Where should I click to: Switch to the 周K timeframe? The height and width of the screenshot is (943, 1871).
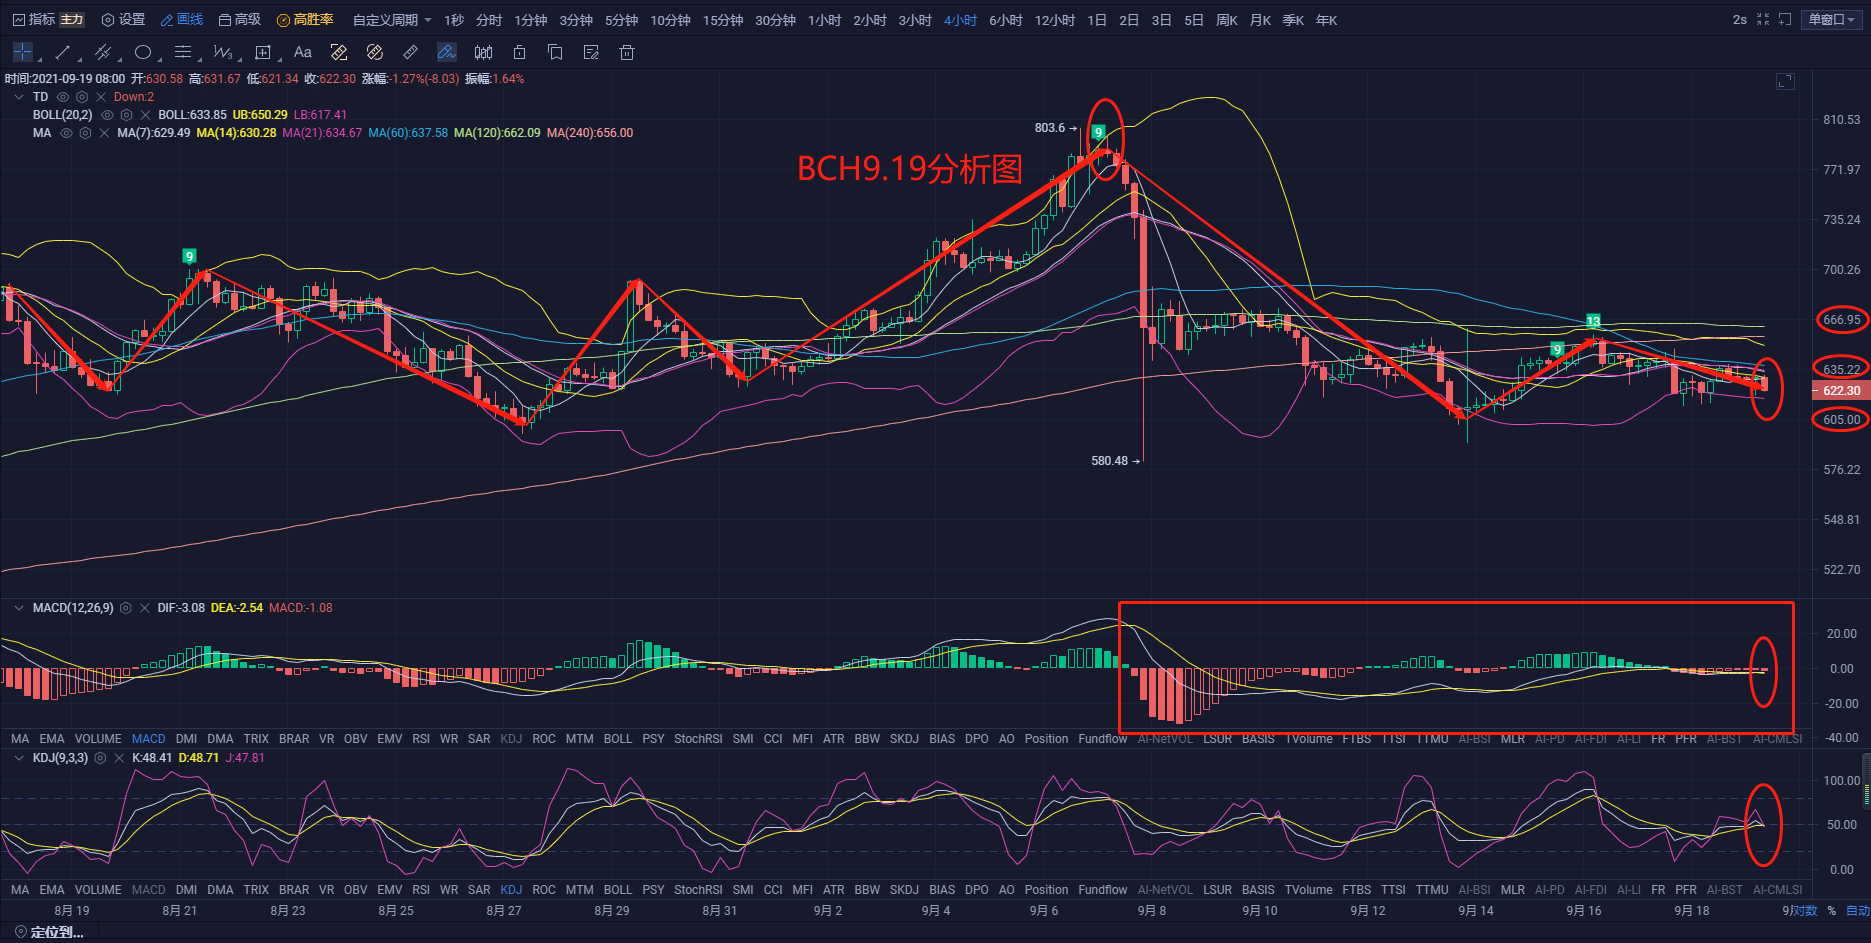[x=1227, y=20]
